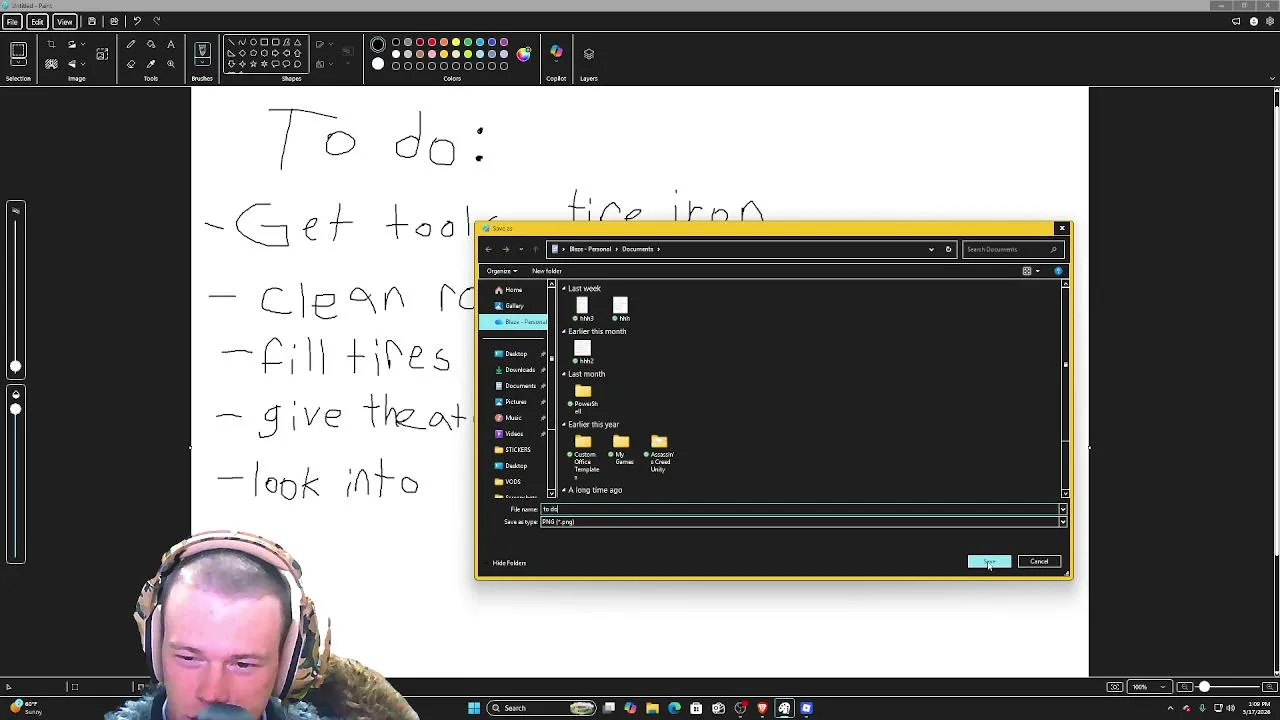Open the view options dropdown in Save dialog
The width and height of the screenshot is (1280, 720).
pos(1037,271)
